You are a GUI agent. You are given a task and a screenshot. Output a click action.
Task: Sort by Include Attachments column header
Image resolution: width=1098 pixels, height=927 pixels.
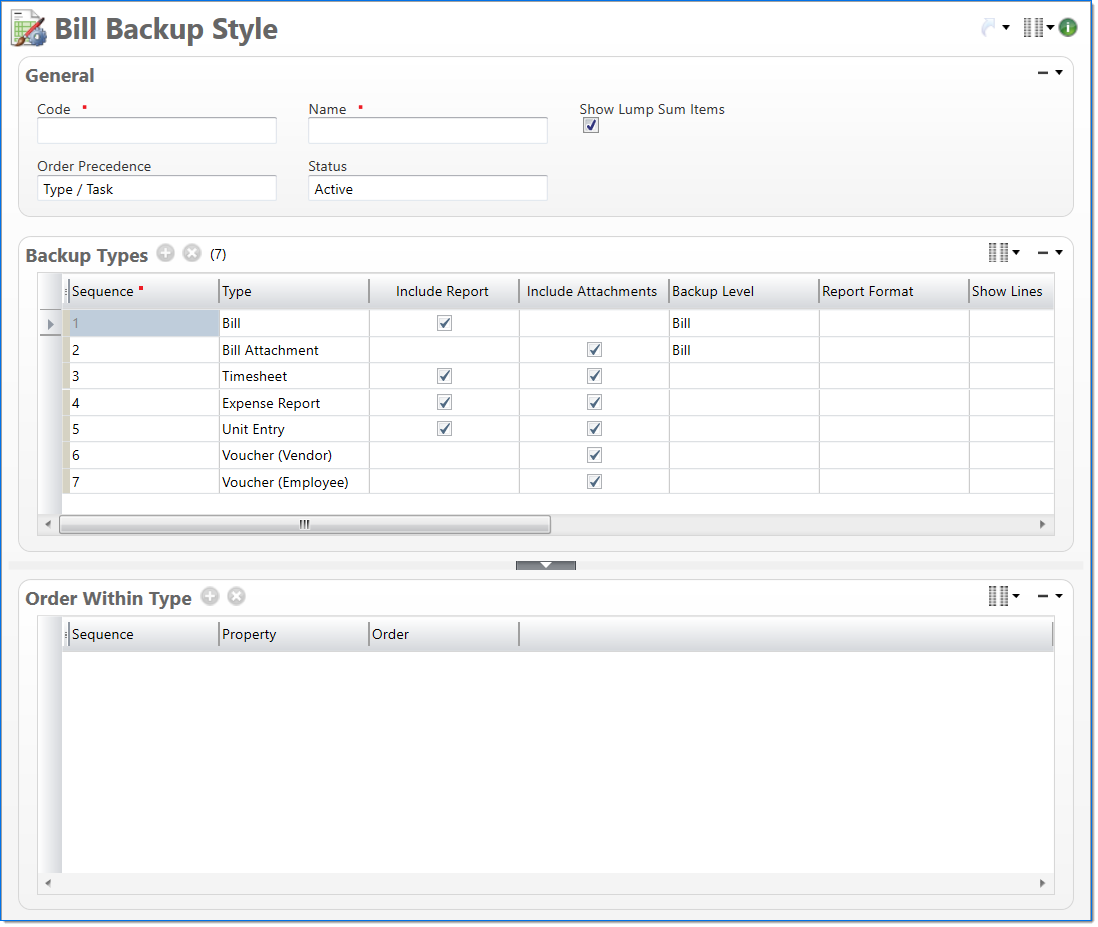coord(592,292)
